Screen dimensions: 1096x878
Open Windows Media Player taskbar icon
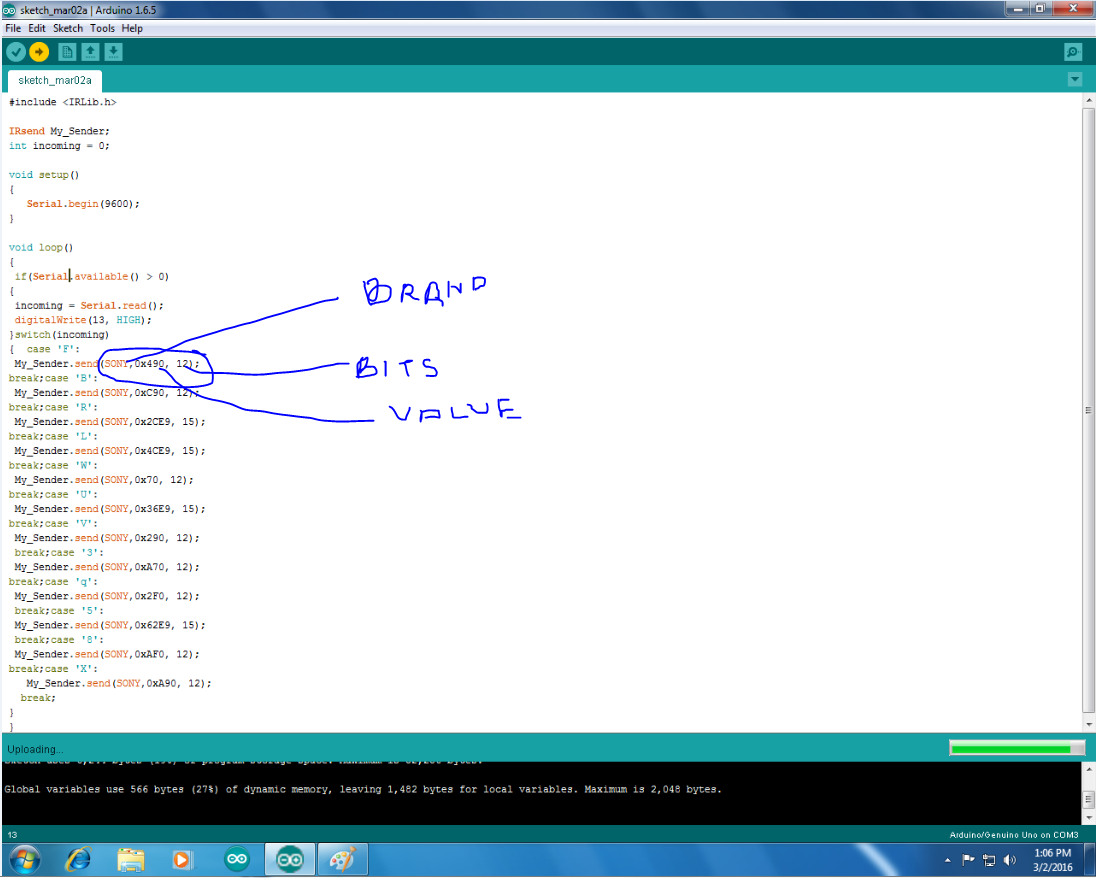[x=182, y=859]
